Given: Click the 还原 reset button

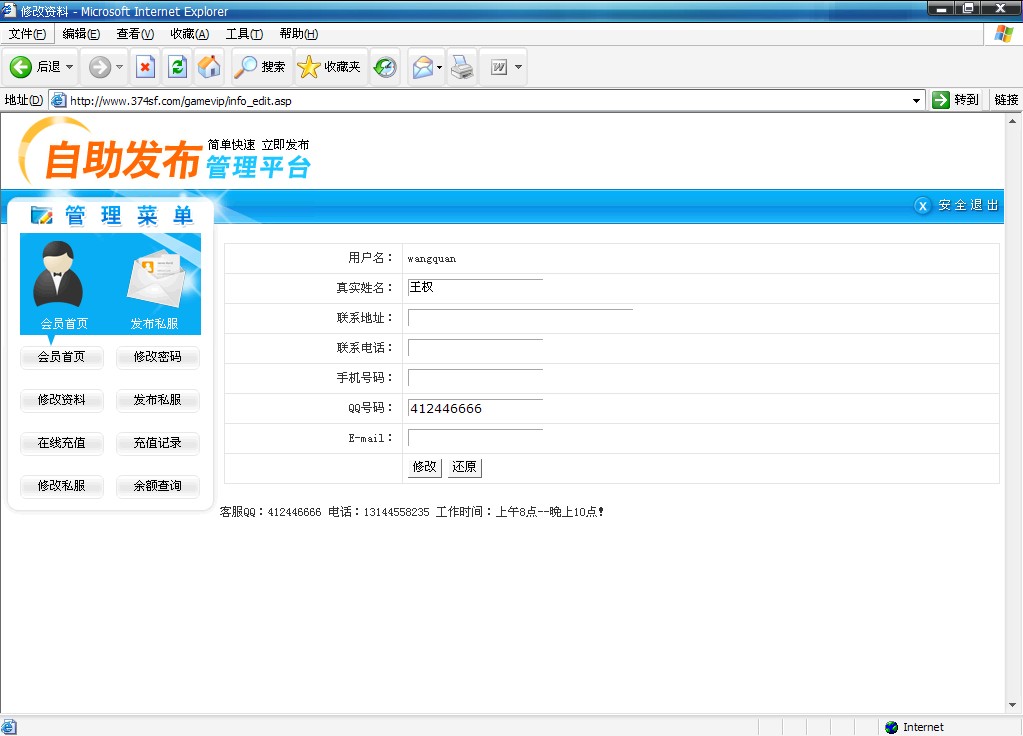Looking at the screenshot, I should [x=464, y=467].
